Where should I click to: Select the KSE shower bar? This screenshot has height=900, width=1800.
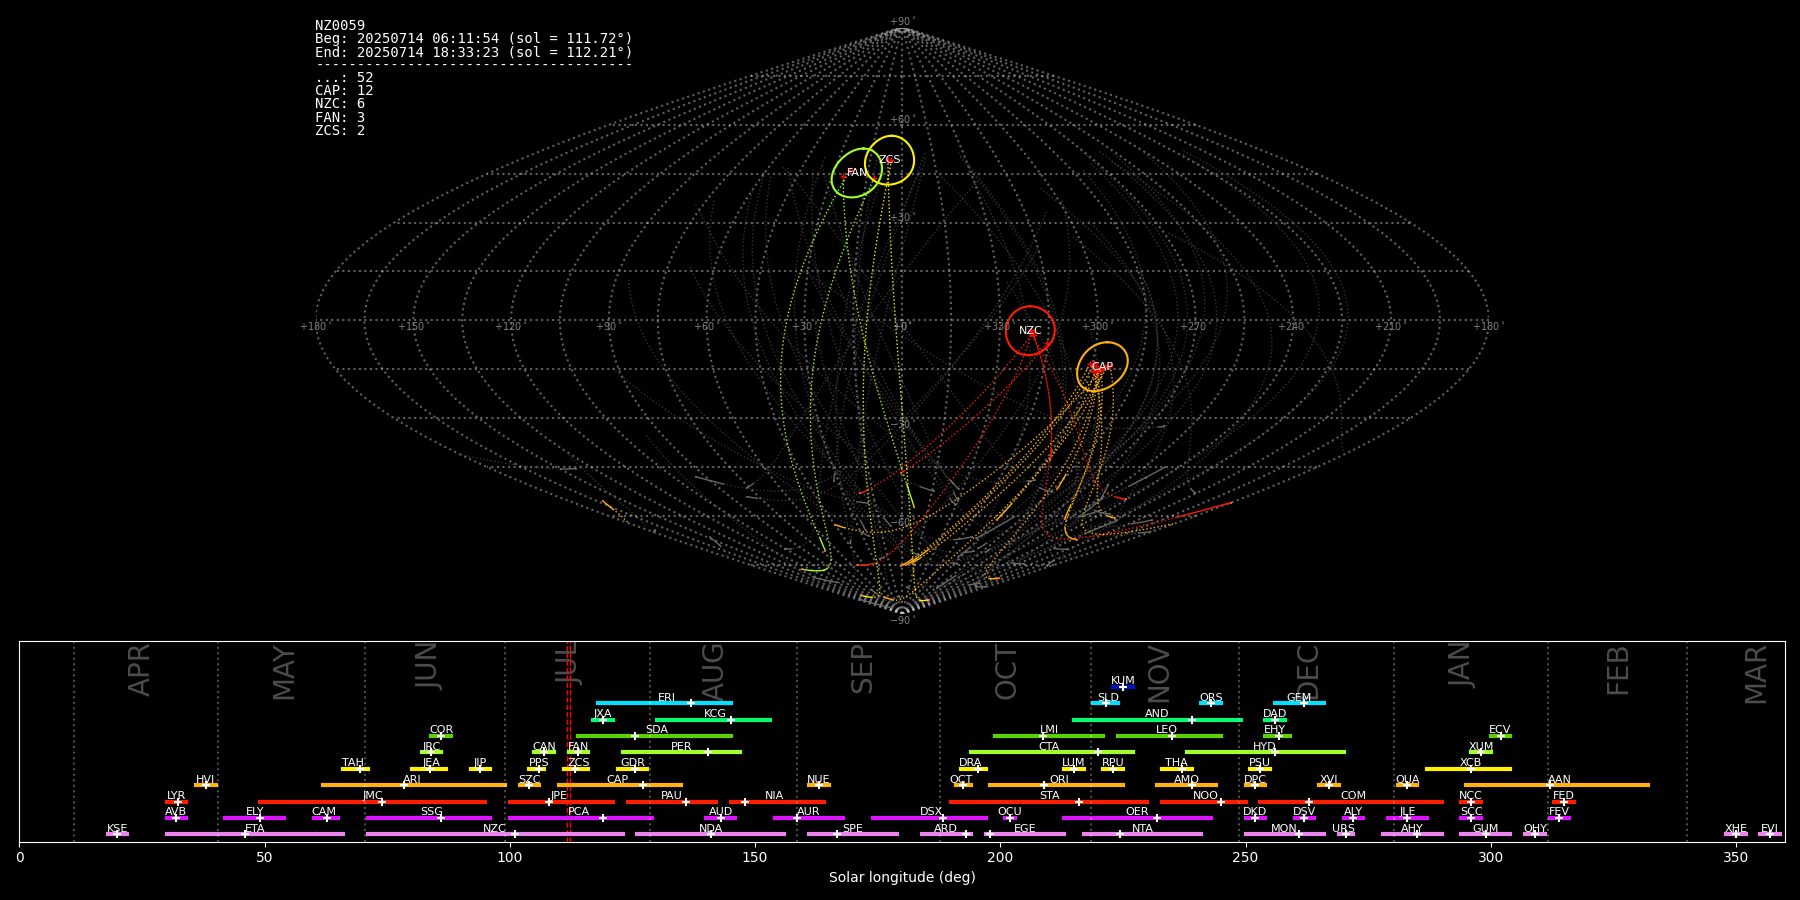click(x=117, y=834)
